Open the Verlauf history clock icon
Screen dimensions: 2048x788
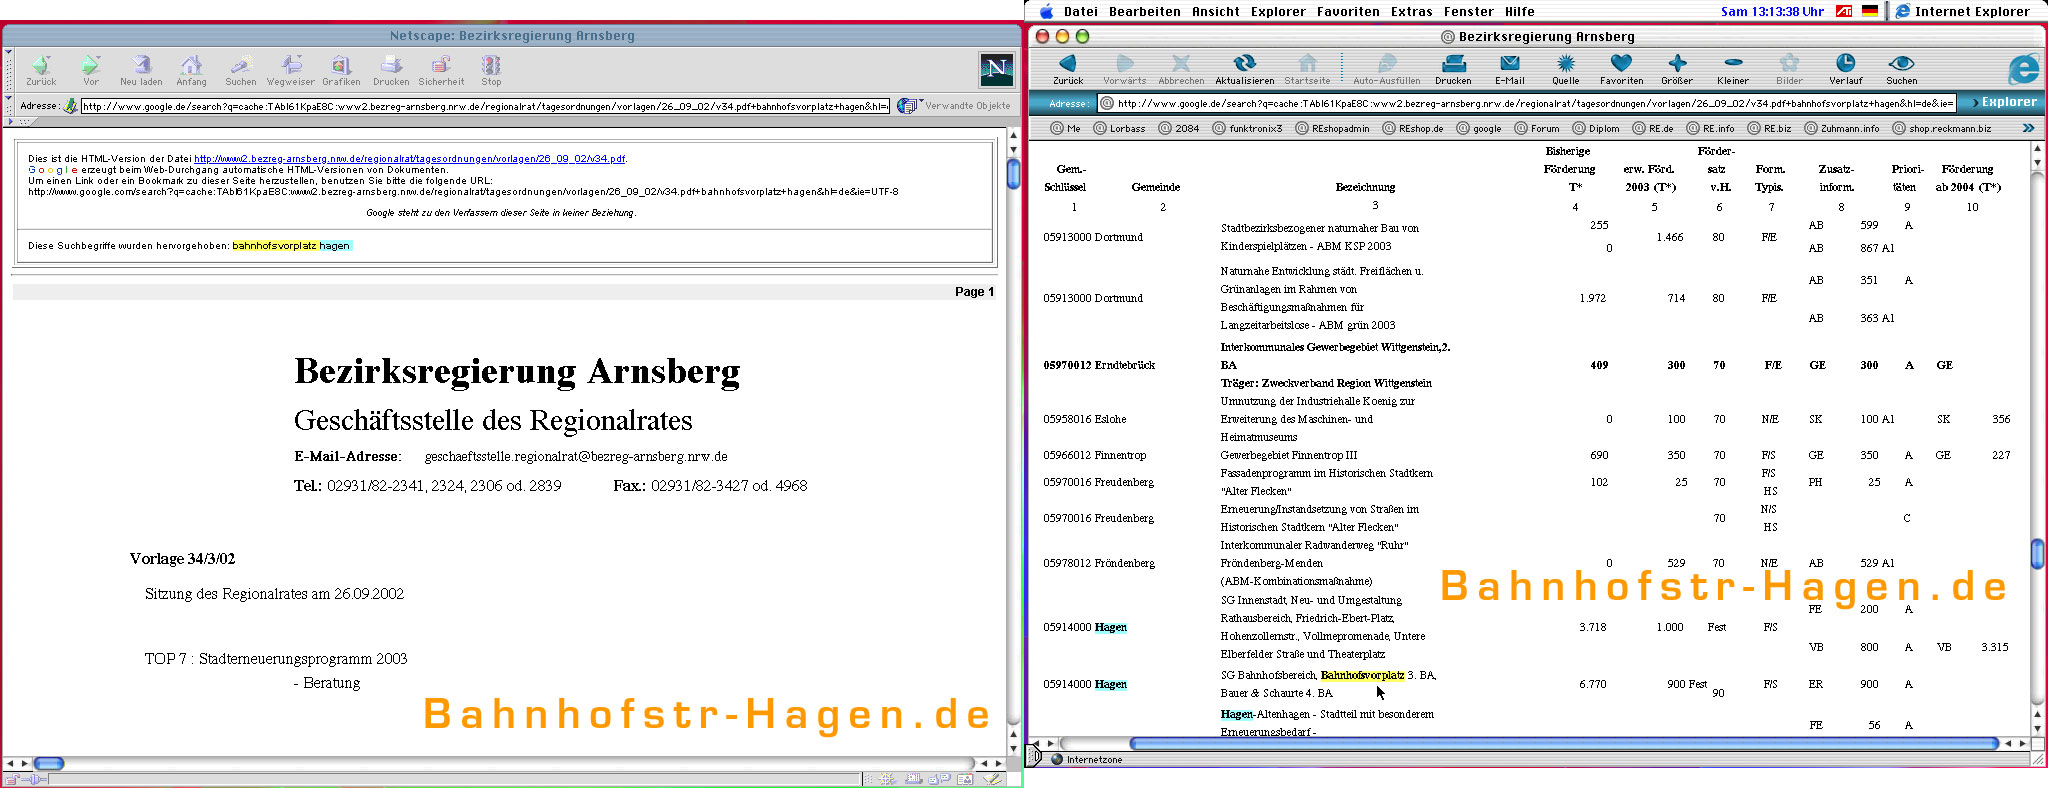click(x=1845, y=67)
